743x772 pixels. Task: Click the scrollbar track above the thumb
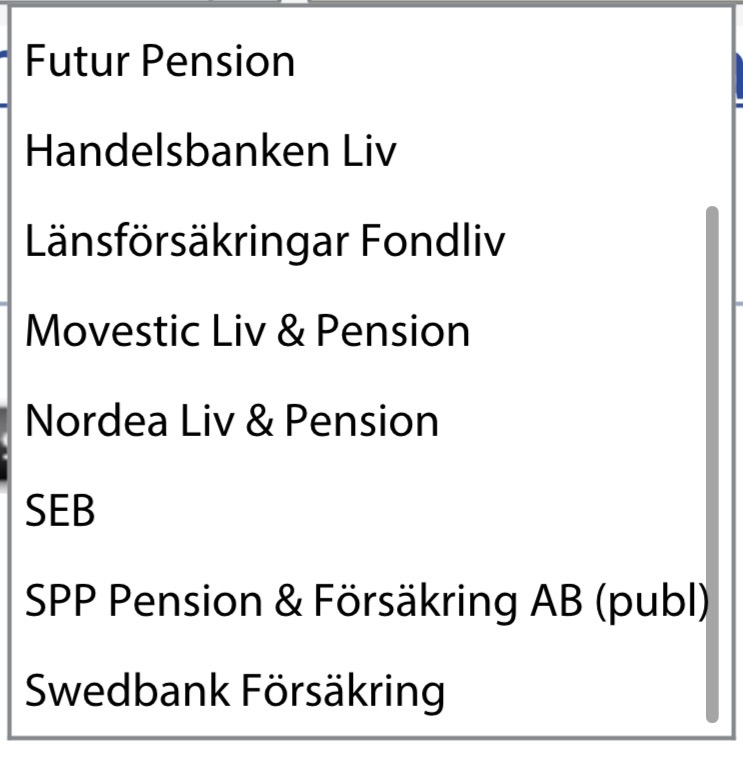click(x=712, y=110)
